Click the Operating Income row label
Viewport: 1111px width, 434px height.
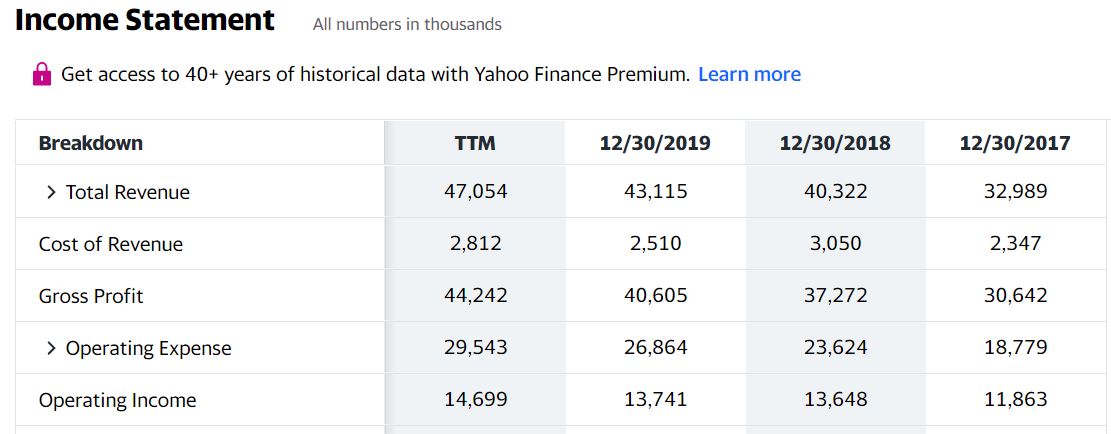[x=117, y=400]
